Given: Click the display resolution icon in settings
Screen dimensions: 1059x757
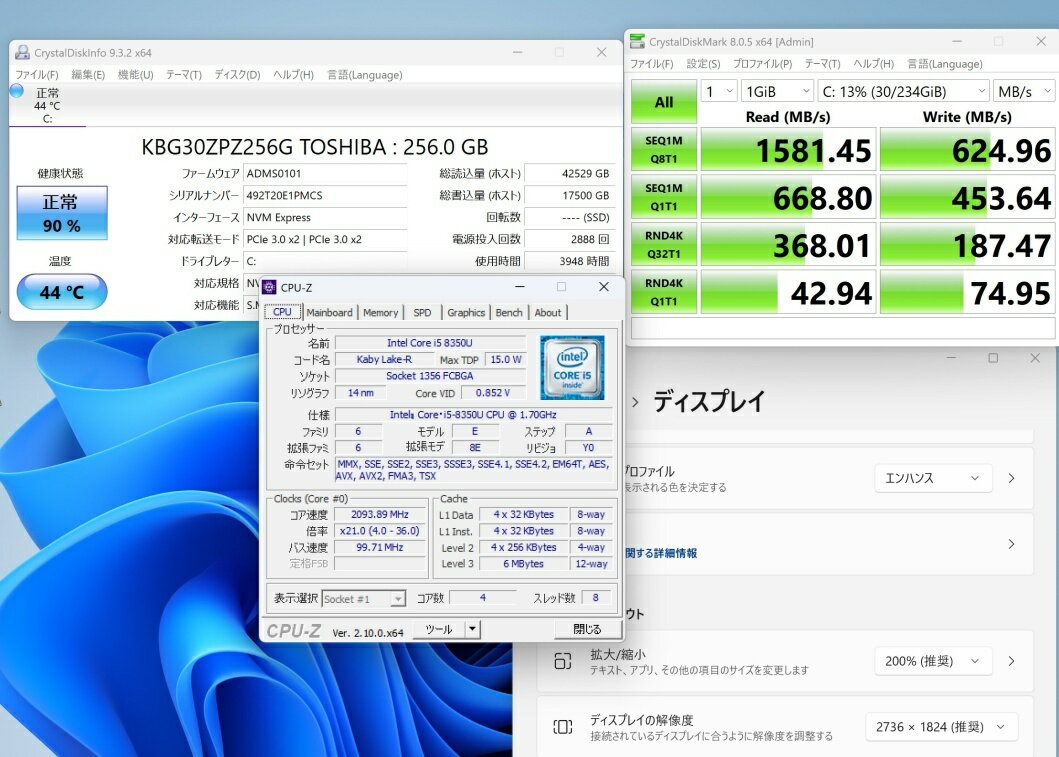Looking at the screenshot, I should pyautogui.click(x=563, y=727).
